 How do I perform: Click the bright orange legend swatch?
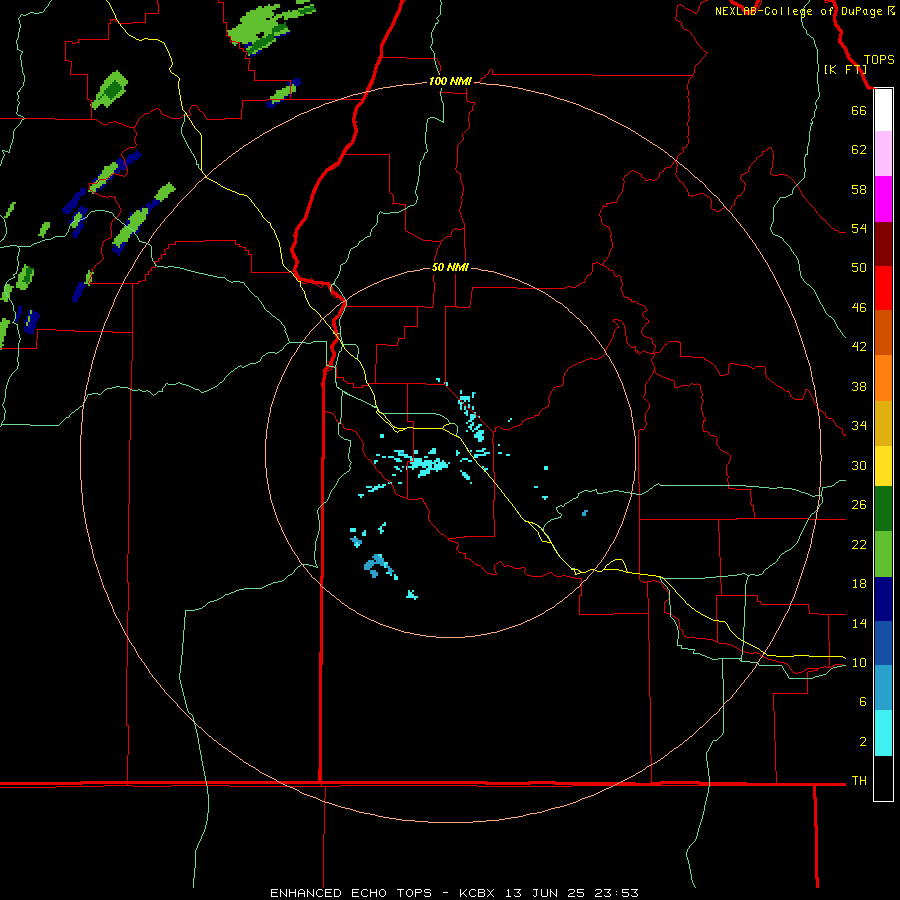[883, 378]
